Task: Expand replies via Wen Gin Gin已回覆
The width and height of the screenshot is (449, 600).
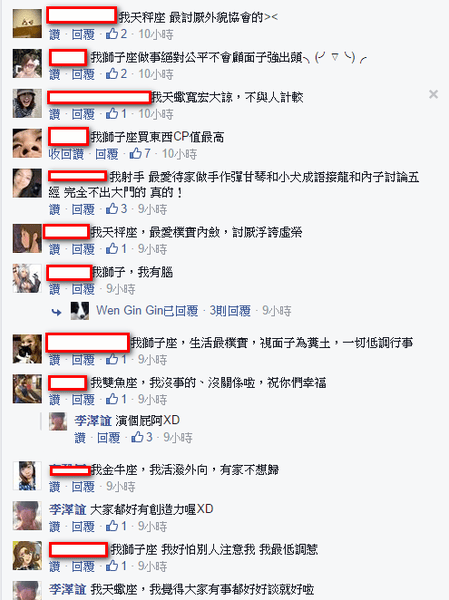Action: click(x=147, y=310)
